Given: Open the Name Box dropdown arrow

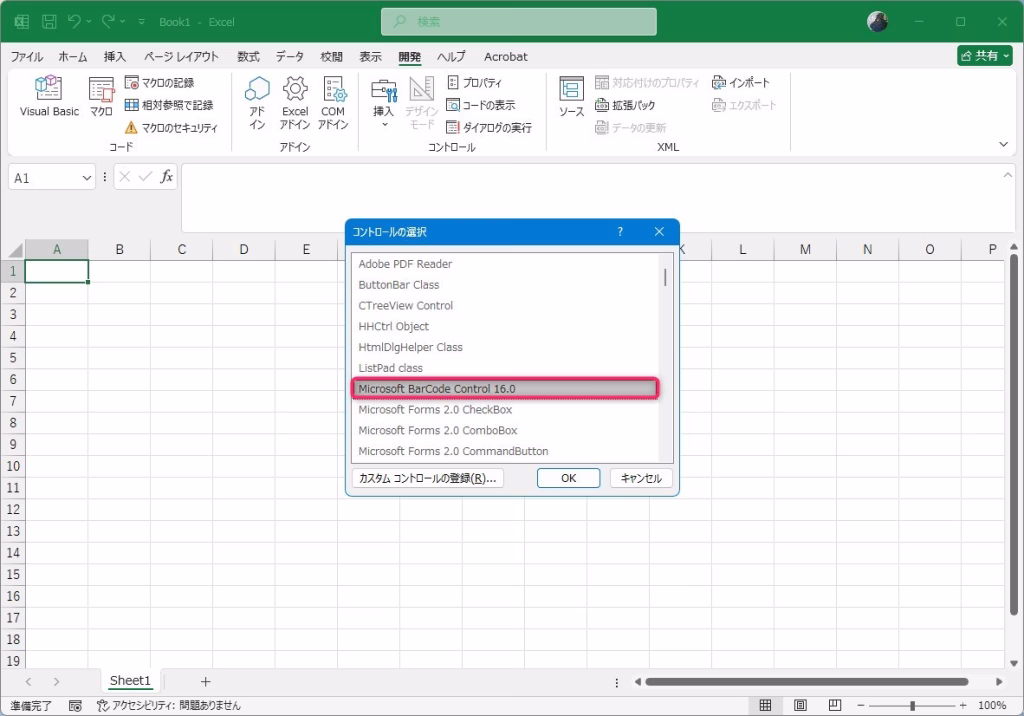Looking at the screenshot, I should (x=87, y=178).
